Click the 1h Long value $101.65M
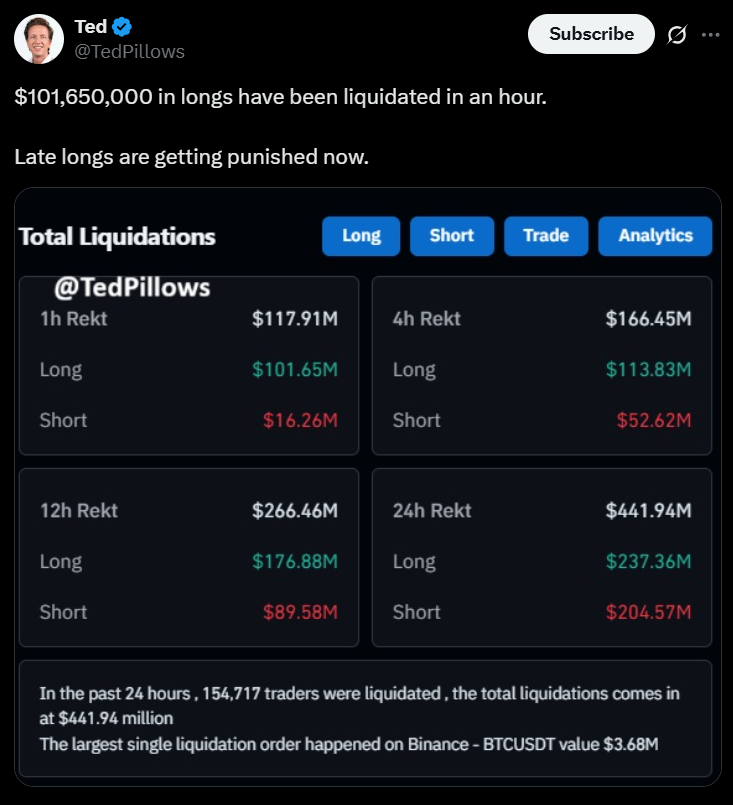Screen dimensions: 733x805 click(295, 370)
